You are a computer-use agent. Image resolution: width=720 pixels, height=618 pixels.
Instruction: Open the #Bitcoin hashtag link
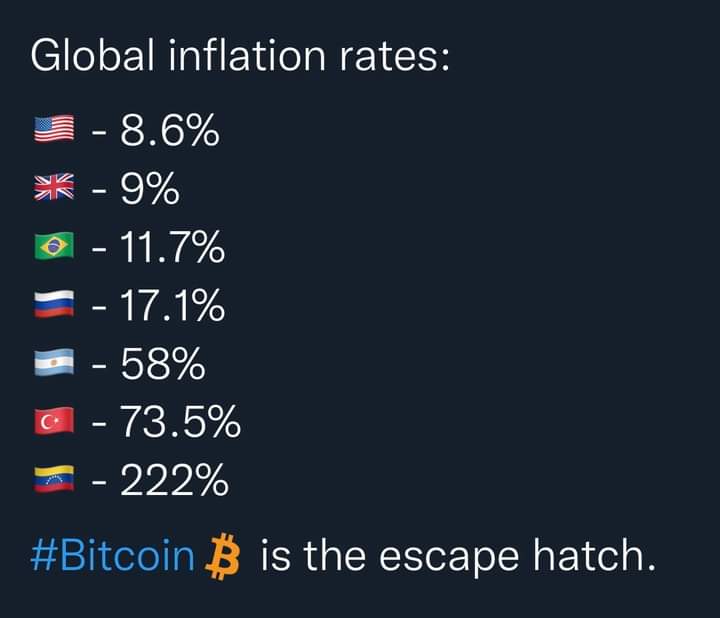pyautogui.click(x=112, y=556)
